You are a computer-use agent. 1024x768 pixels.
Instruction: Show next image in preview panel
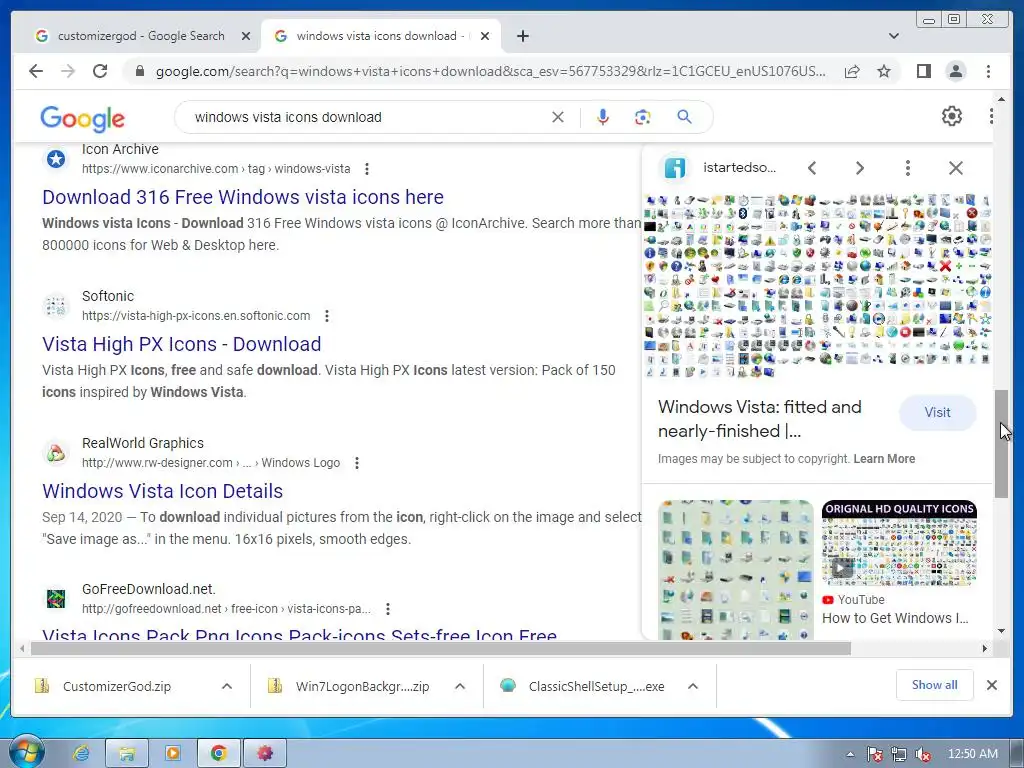click(x=859, y=168)
